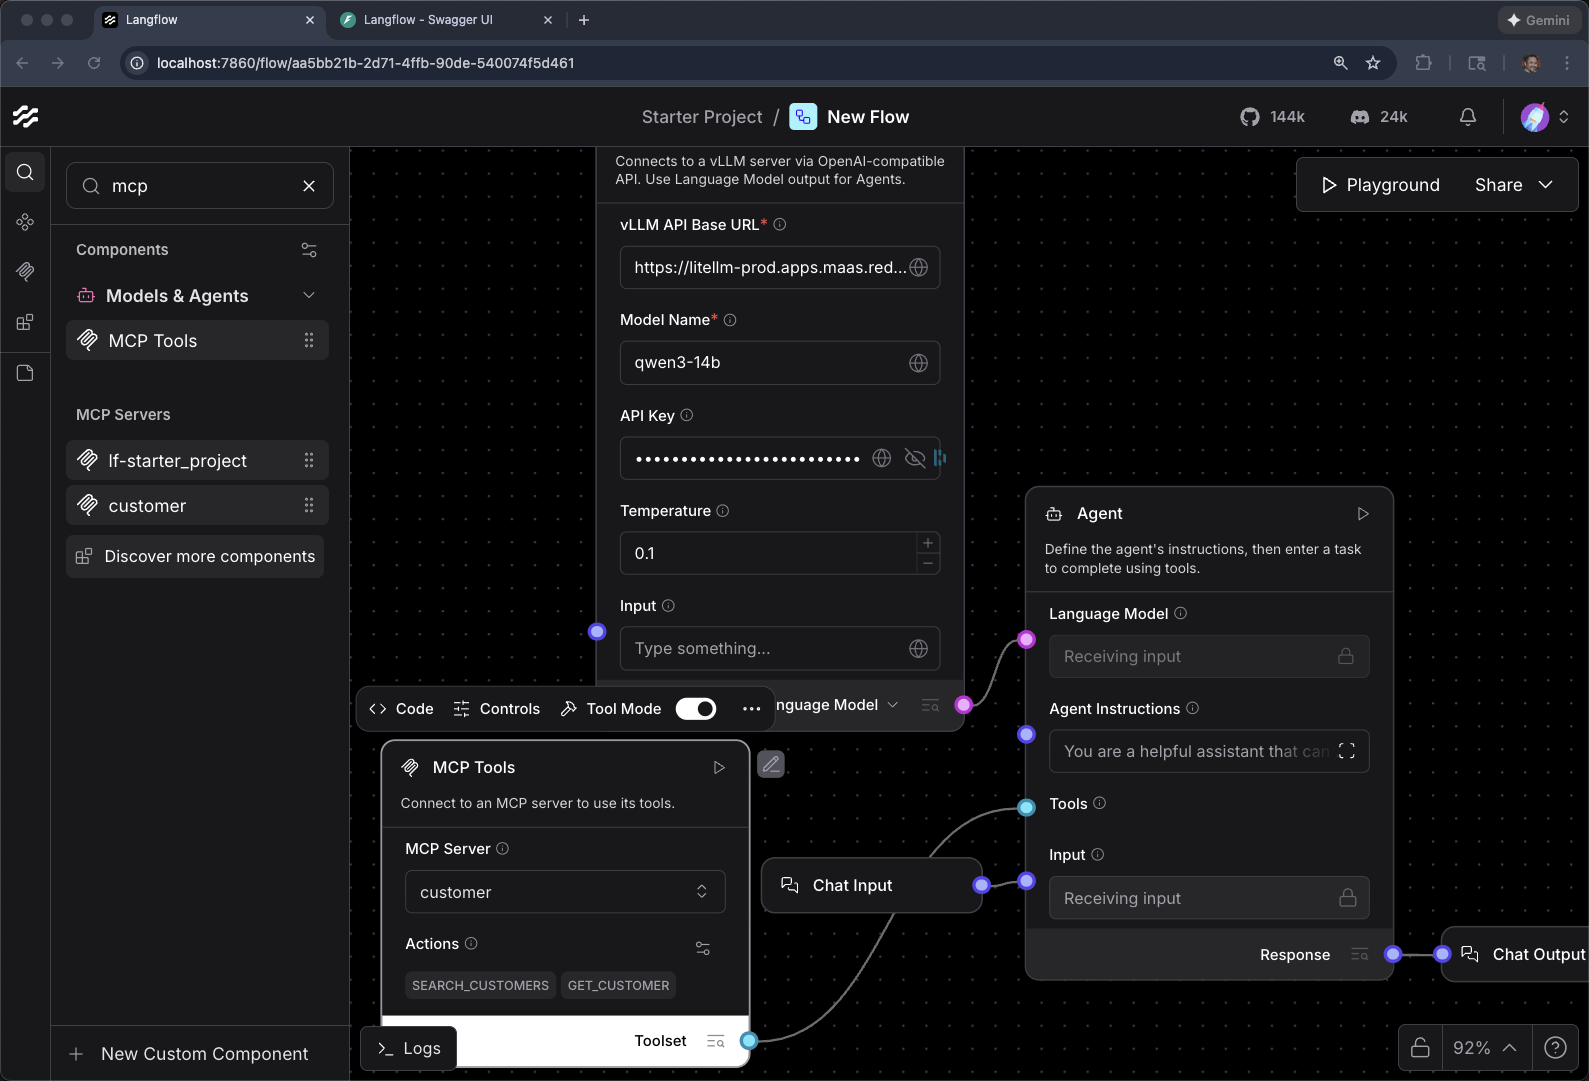The height and width of the screenshot is (1081, 1589).
Task: Run the MCP Tools component play icon
Action: pyautogui.click(x=718, y=767)
